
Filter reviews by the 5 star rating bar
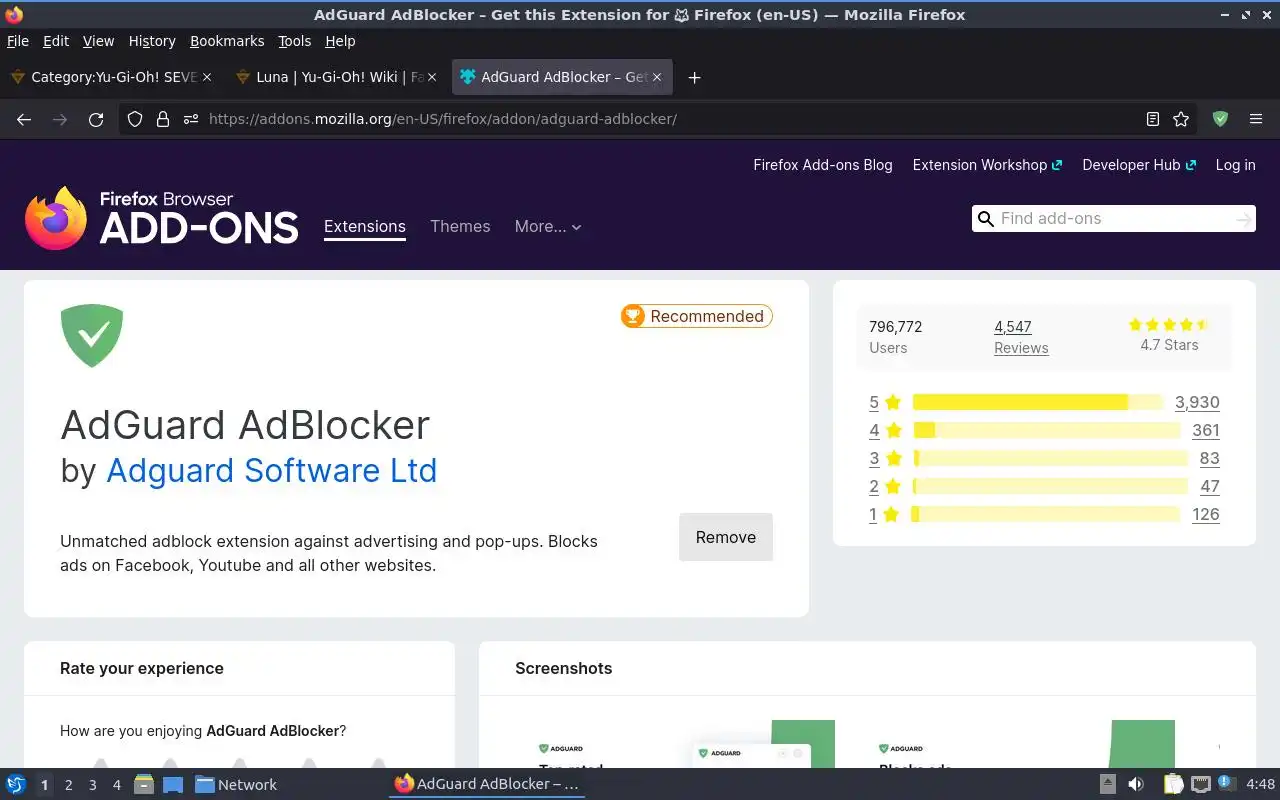[1038, 402]
